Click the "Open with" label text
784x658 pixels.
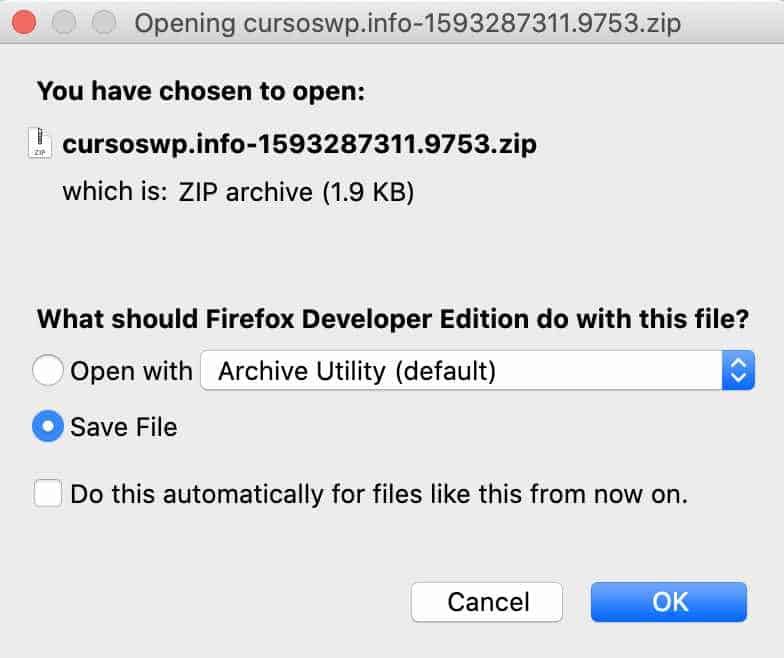tap(131, 371)
